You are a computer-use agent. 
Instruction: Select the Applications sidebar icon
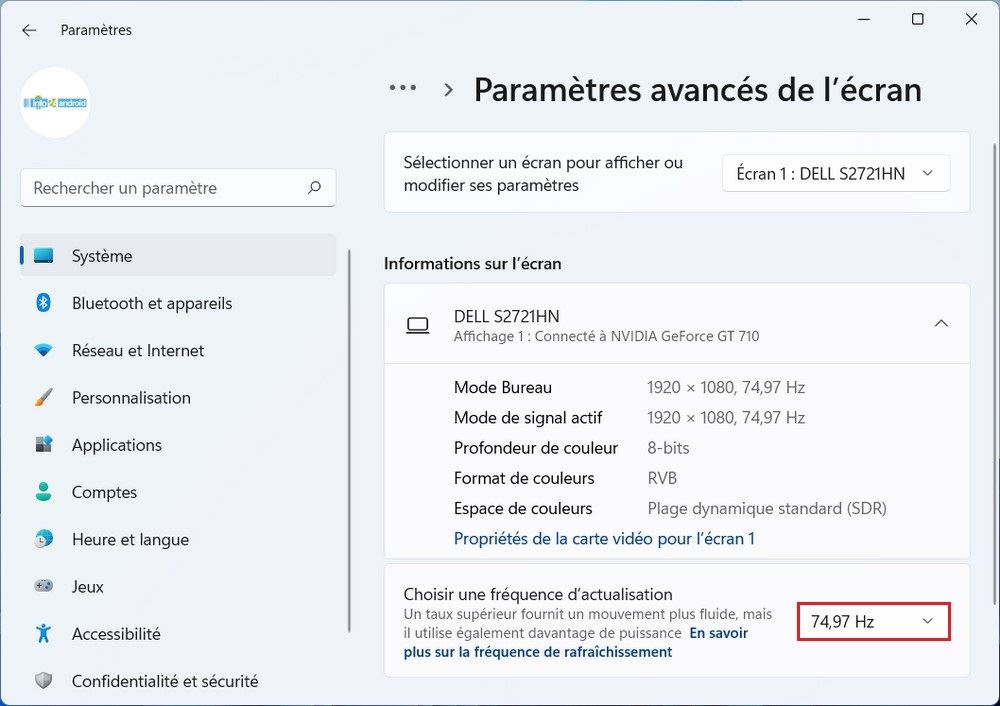tap(44, 445)
